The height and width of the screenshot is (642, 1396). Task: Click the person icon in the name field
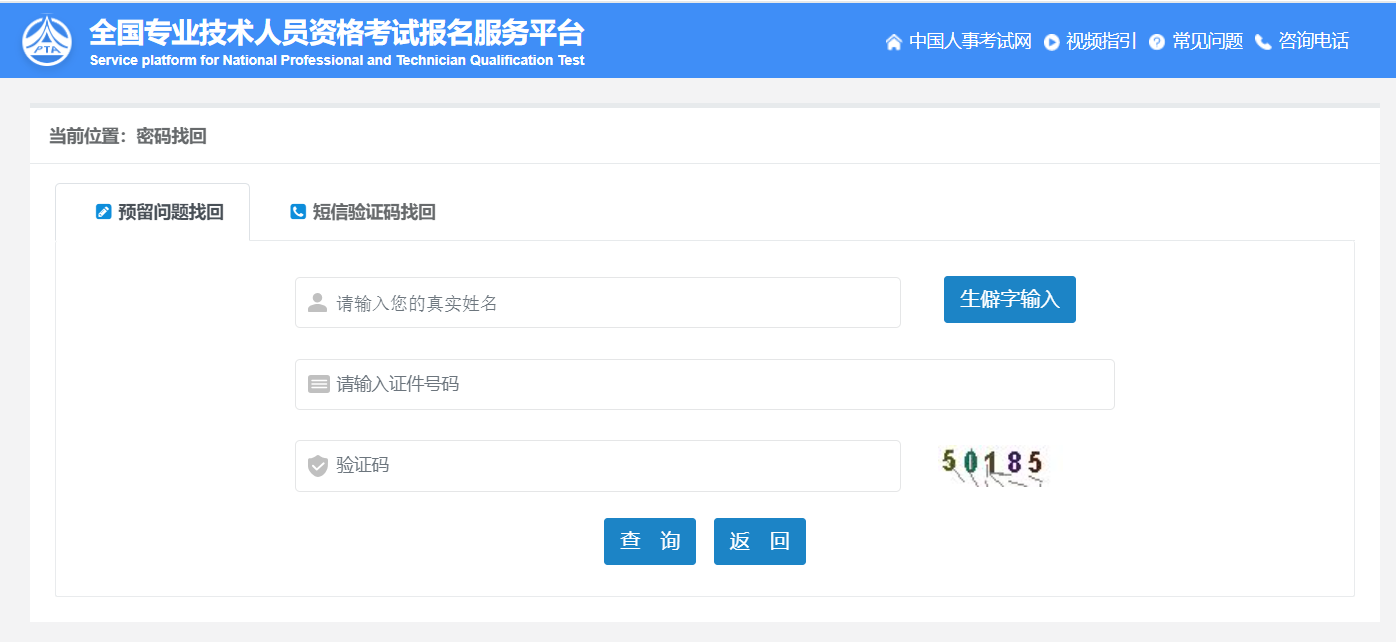coord(318,303)
